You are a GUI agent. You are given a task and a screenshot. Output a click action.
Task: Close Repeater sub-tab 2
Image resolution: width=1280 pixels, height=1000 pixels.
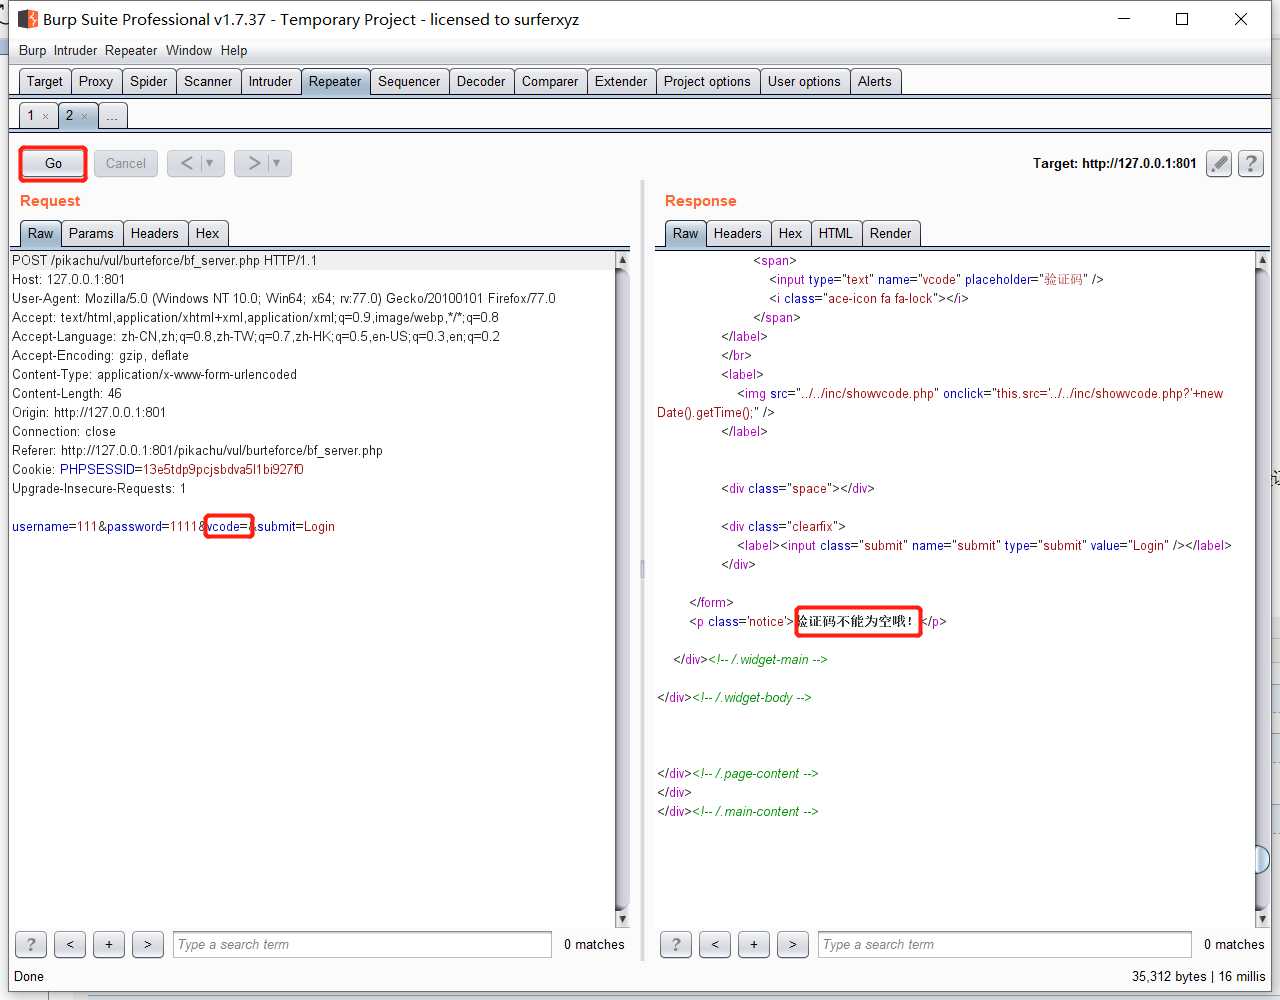click(x=85, y=117)
